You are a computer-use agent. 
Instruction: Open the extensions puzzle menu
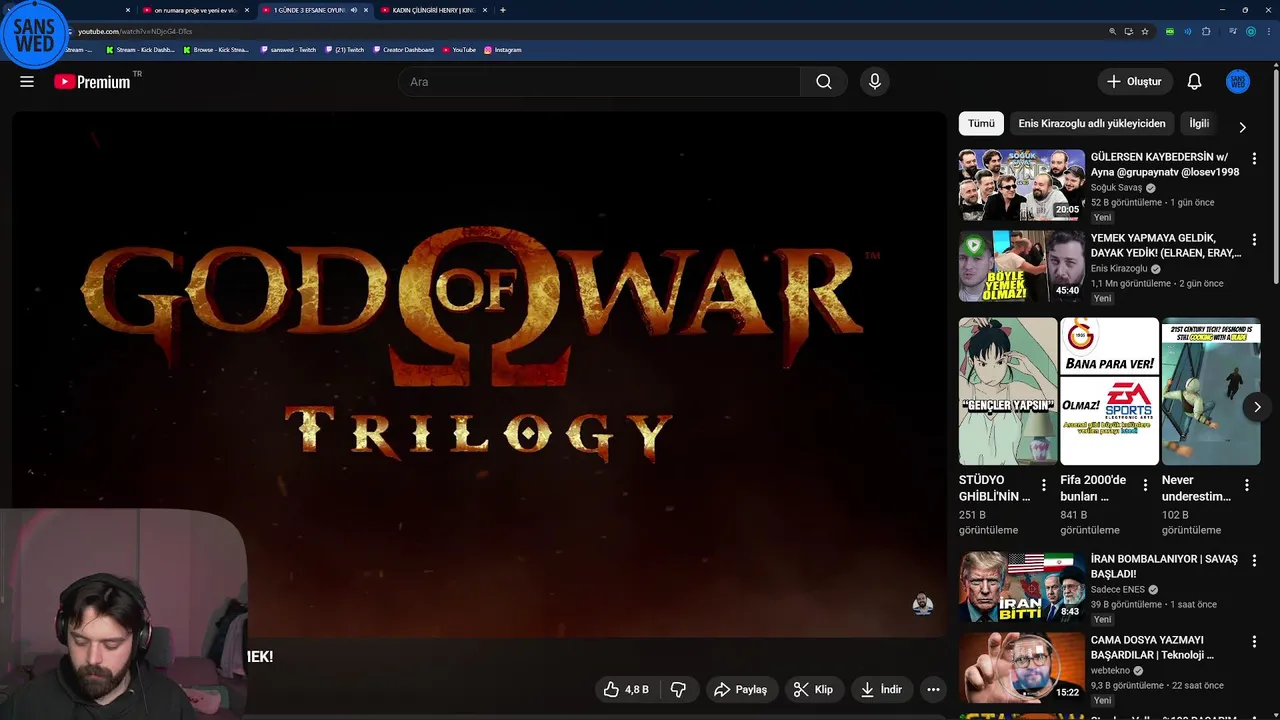pyautogui.click(x=1206, y=31)
